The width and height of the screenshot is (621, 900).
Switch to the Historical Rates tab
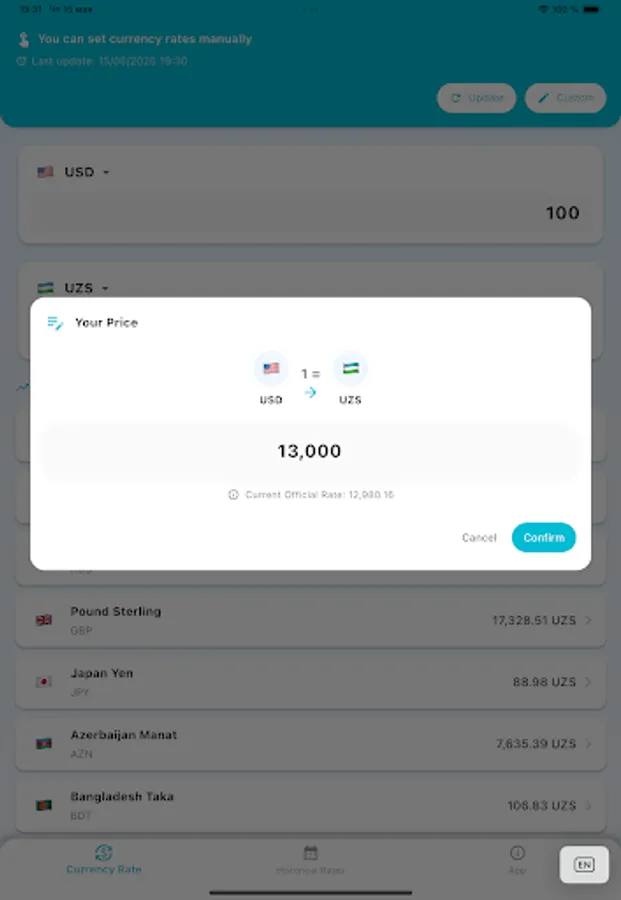click(310, 862)
